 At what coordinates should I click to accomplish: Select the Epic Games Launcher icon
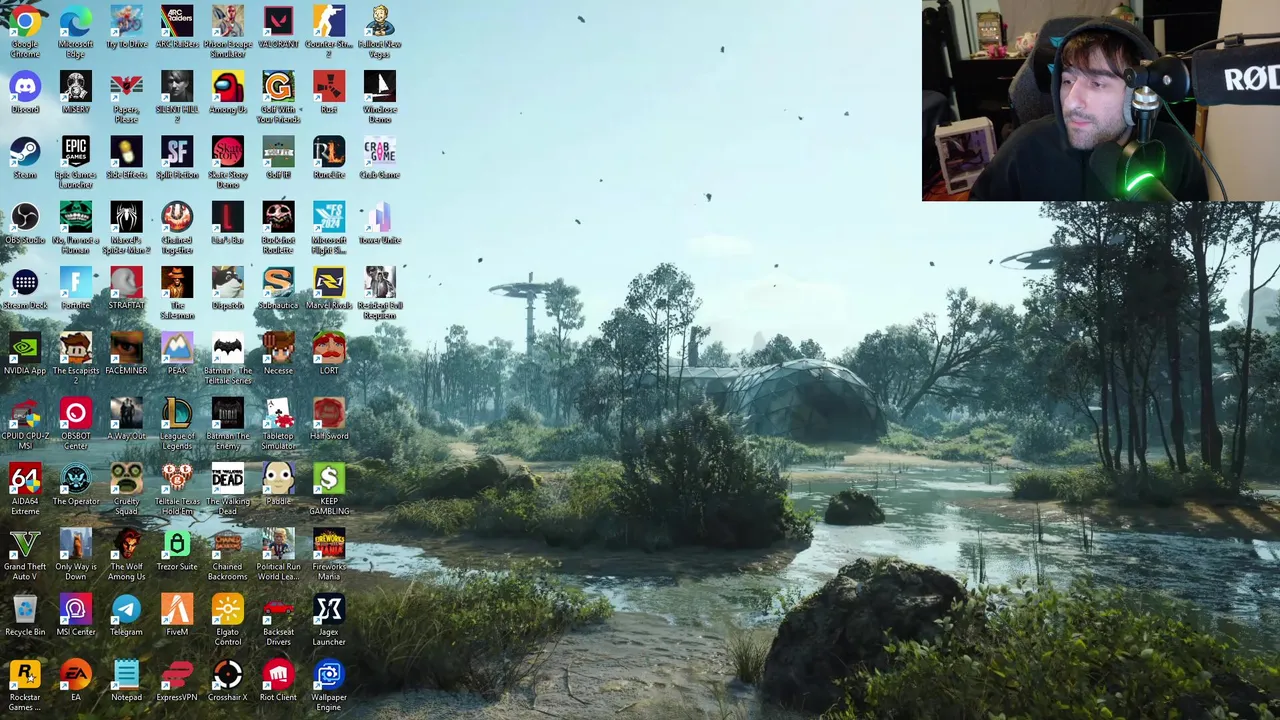pyautogui.click(x=76, y=152)
